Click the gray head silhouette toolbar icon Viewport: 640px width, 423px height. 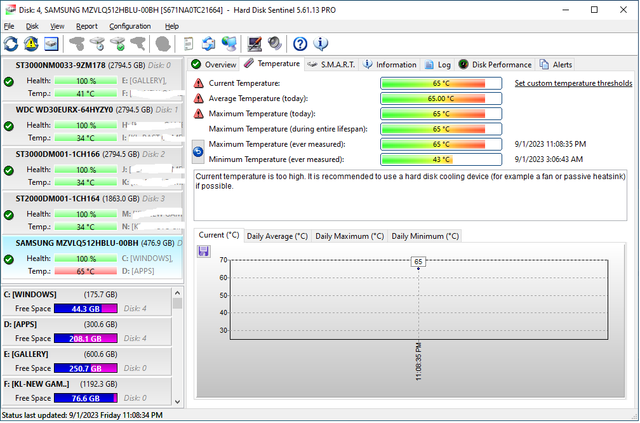163,44
